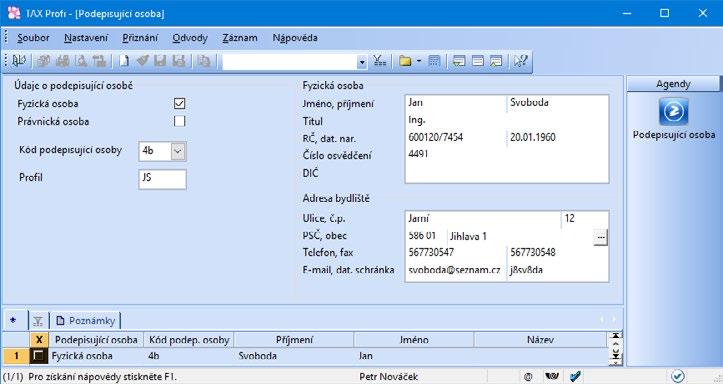Screen dimensions: 723x384
Task: Click the owl-like icon in status bar
Action: point(551,377)
